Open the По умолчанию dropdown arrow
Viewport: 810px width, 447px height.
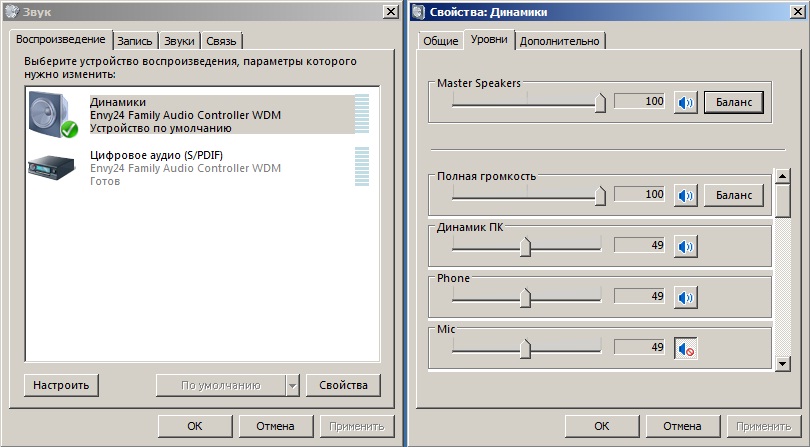click(292, 385)
